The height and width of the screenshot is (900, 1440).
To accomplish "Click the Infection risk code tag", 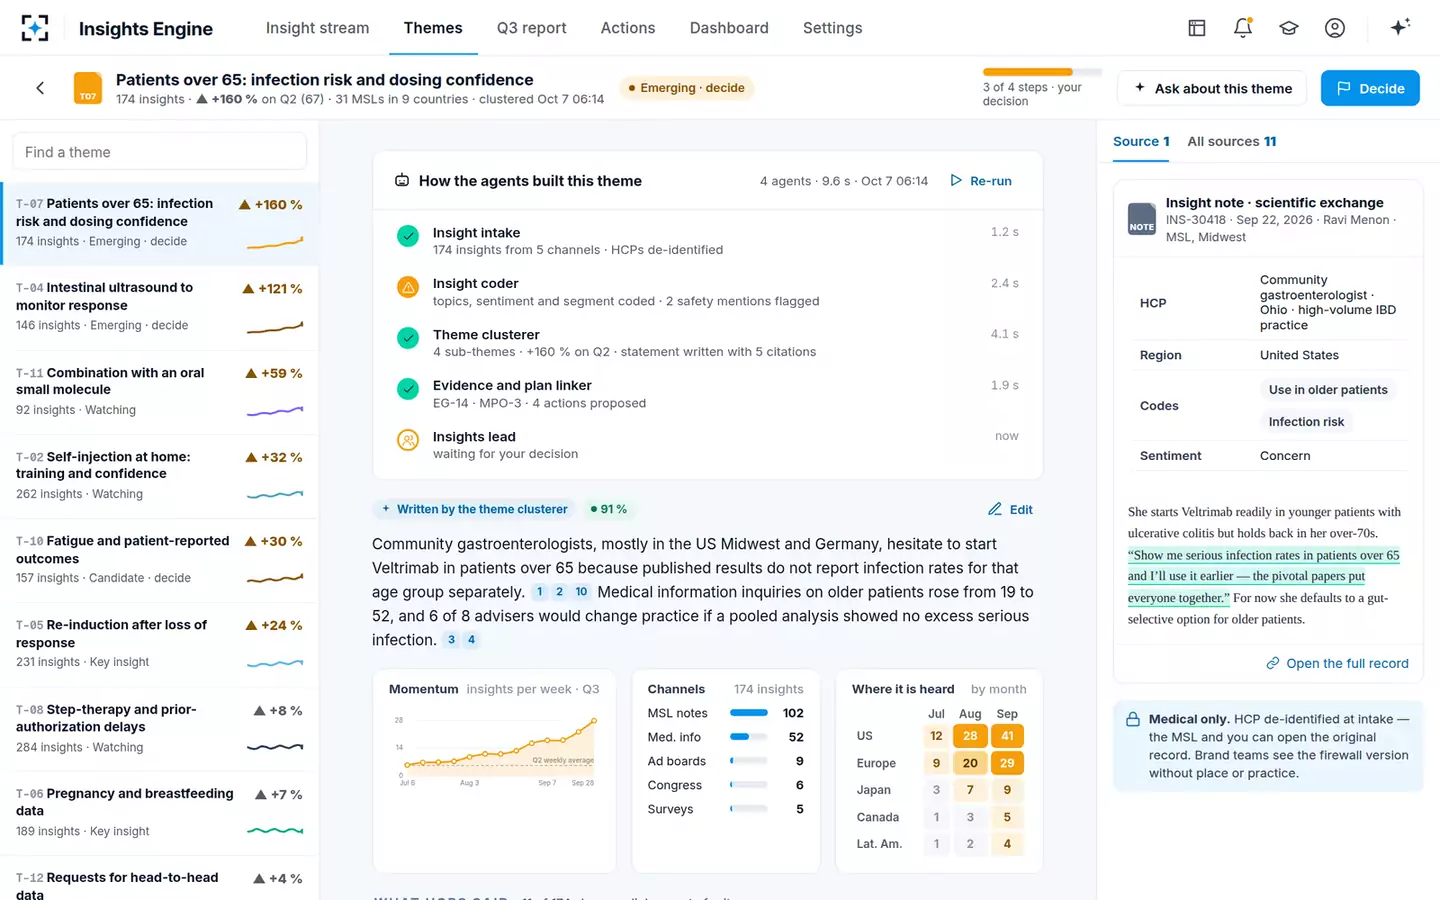I will point(1306,422).
